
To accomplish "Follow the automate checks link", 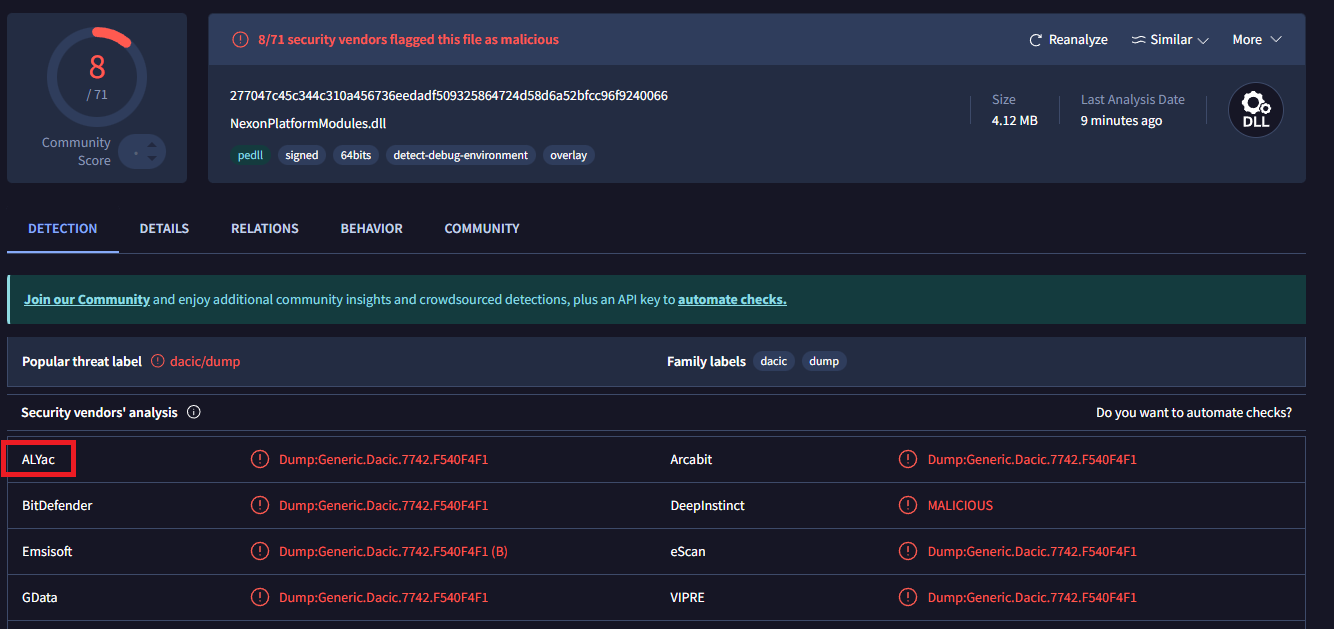I will point(732,299).
